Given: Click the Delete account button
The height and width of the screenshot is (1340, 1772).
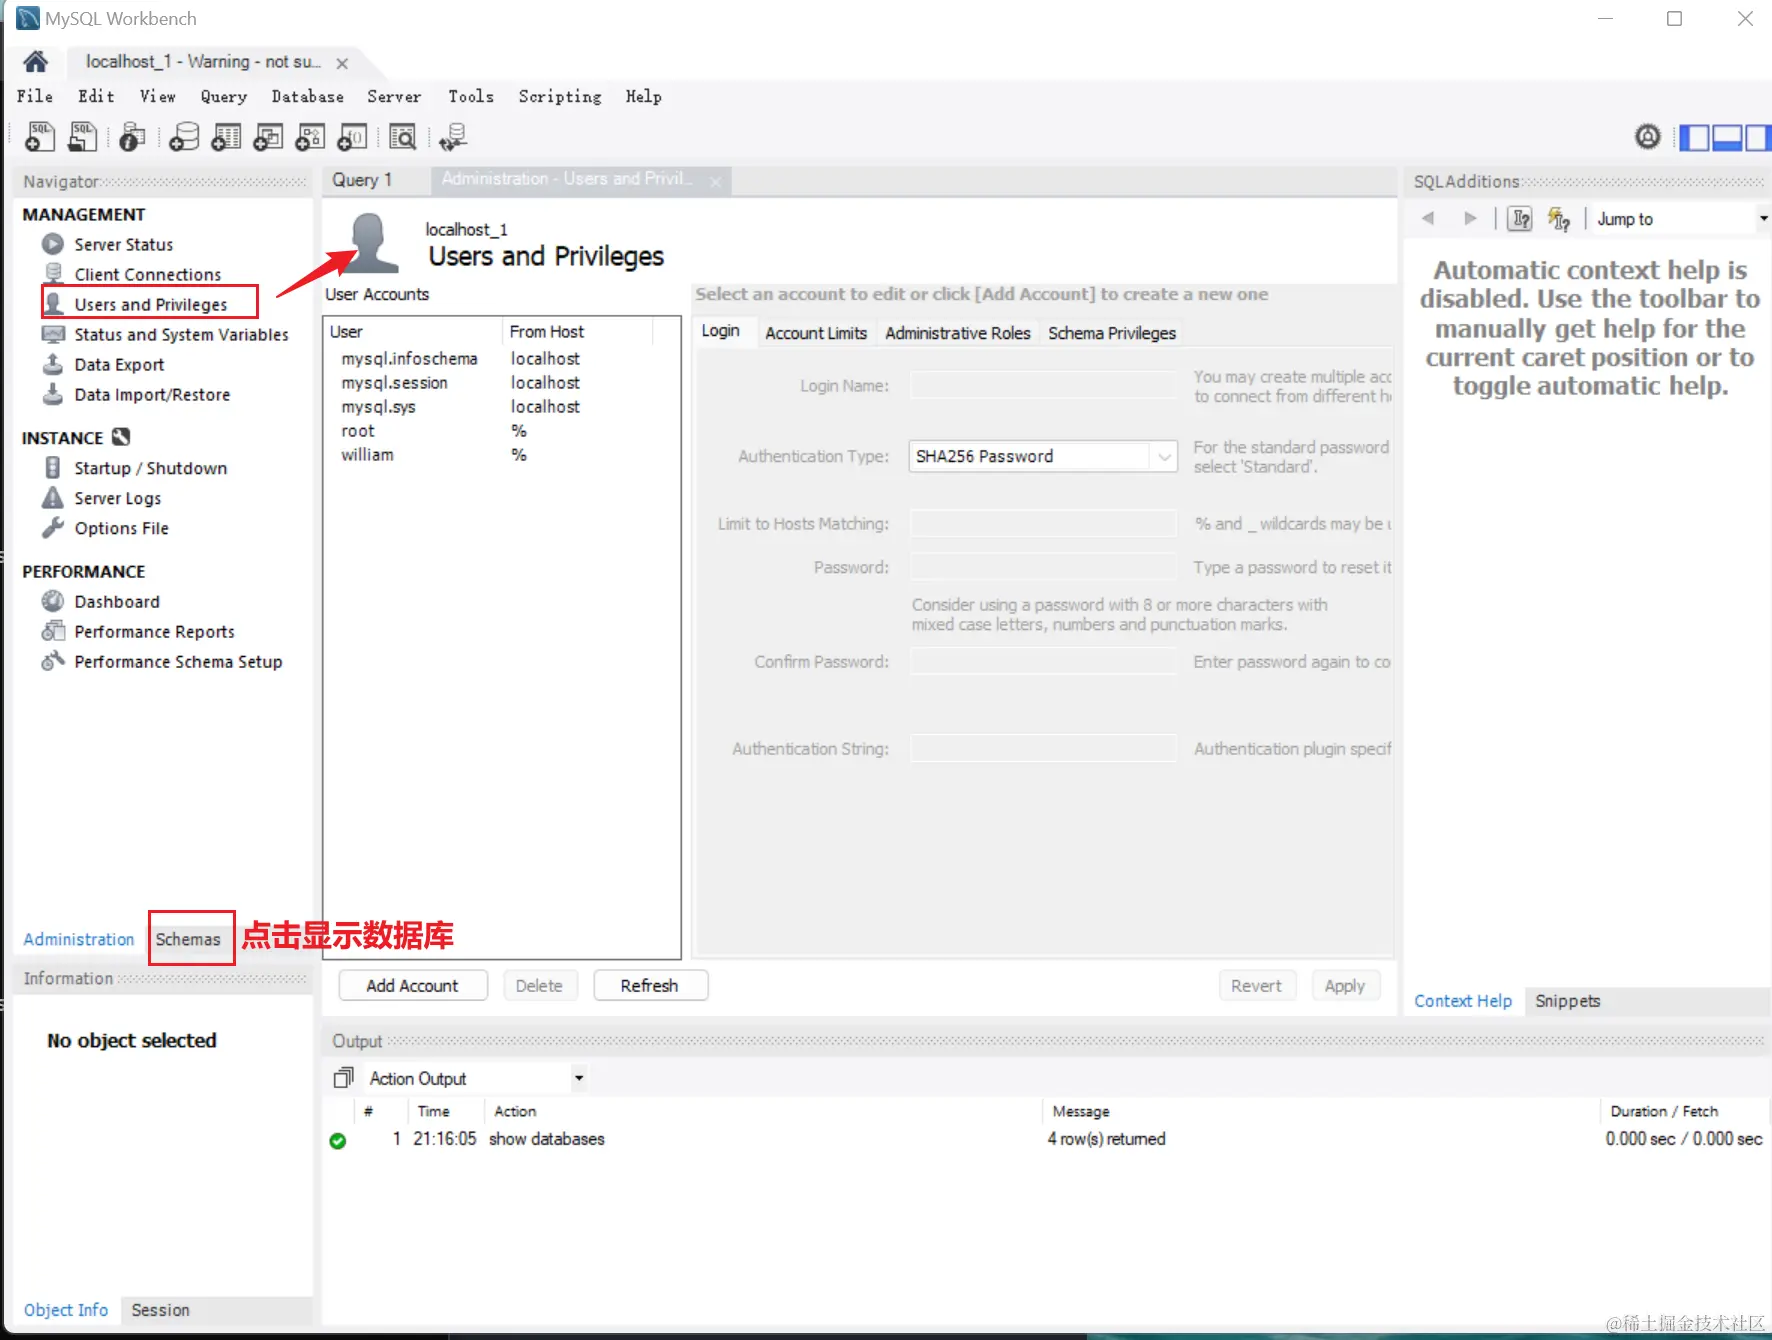Looking at the screenshot, I should click(539, 985).
